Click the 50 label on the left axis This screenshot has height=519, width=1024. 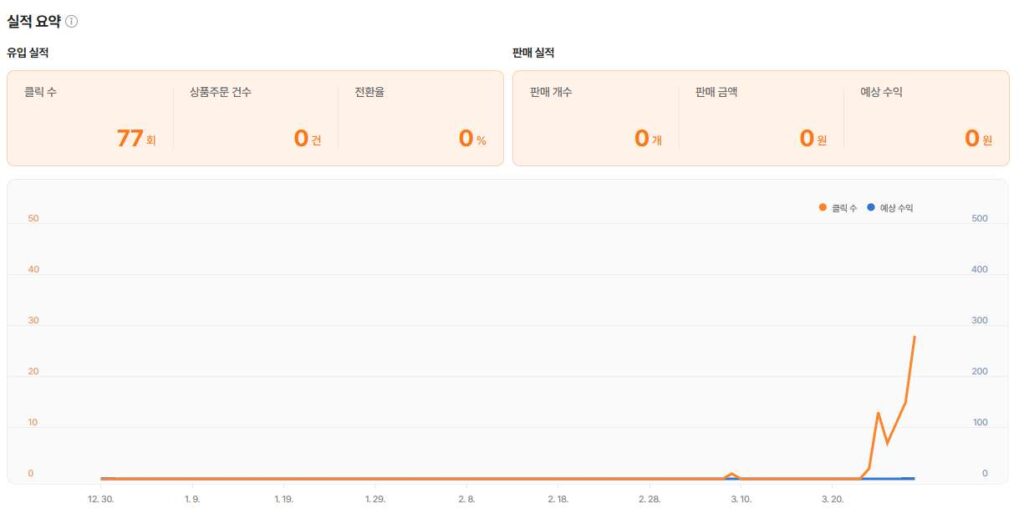click(33, 218)
